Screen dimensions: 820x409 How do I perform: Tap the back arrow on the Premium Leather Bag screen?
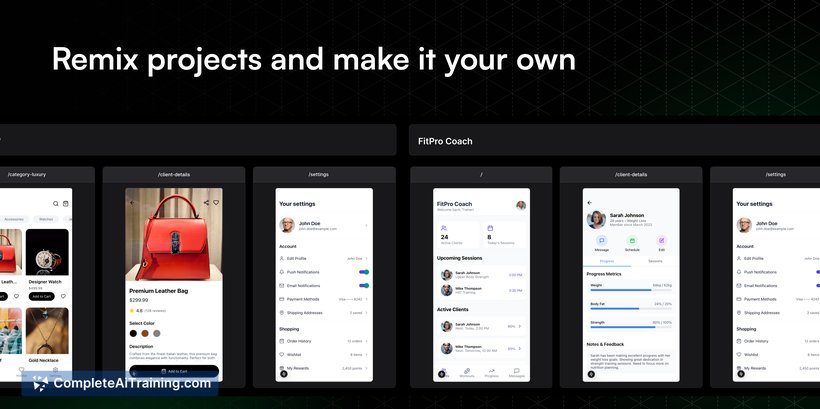pos(132,202)
